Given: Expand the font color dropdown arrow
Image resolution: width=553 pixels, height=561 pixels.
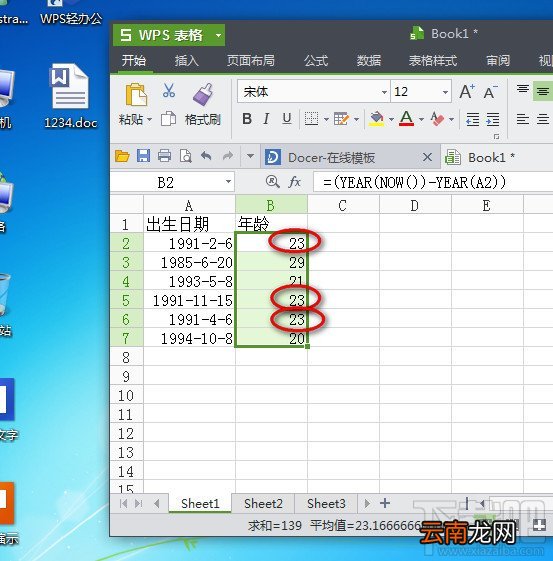Looking at the screenshot, I should 421,119.
